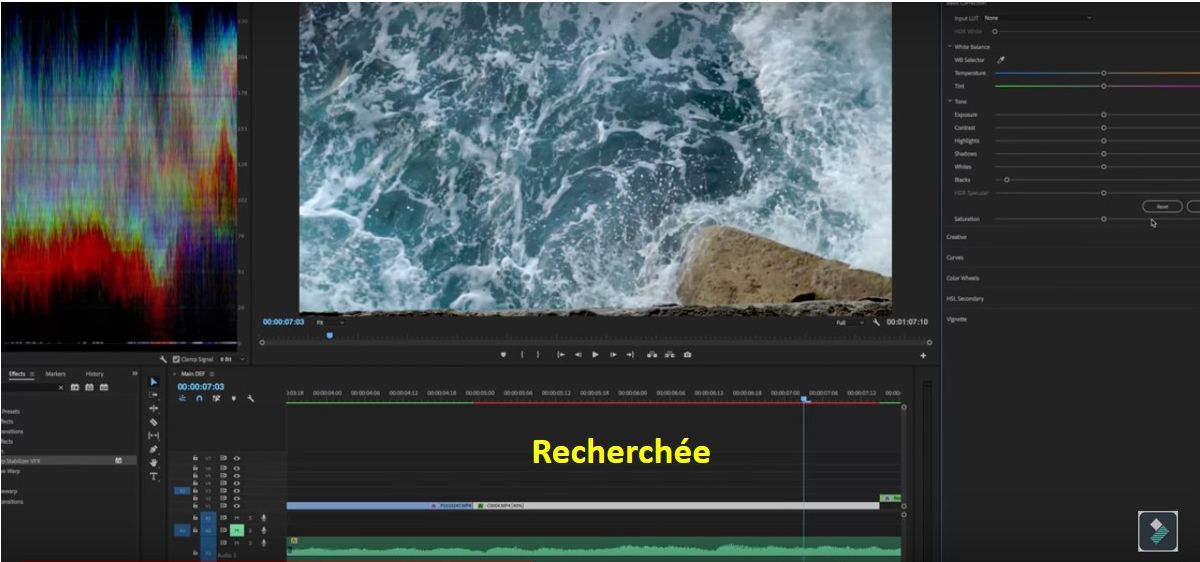Select the Ripple Edit tool

click(154, 409)
